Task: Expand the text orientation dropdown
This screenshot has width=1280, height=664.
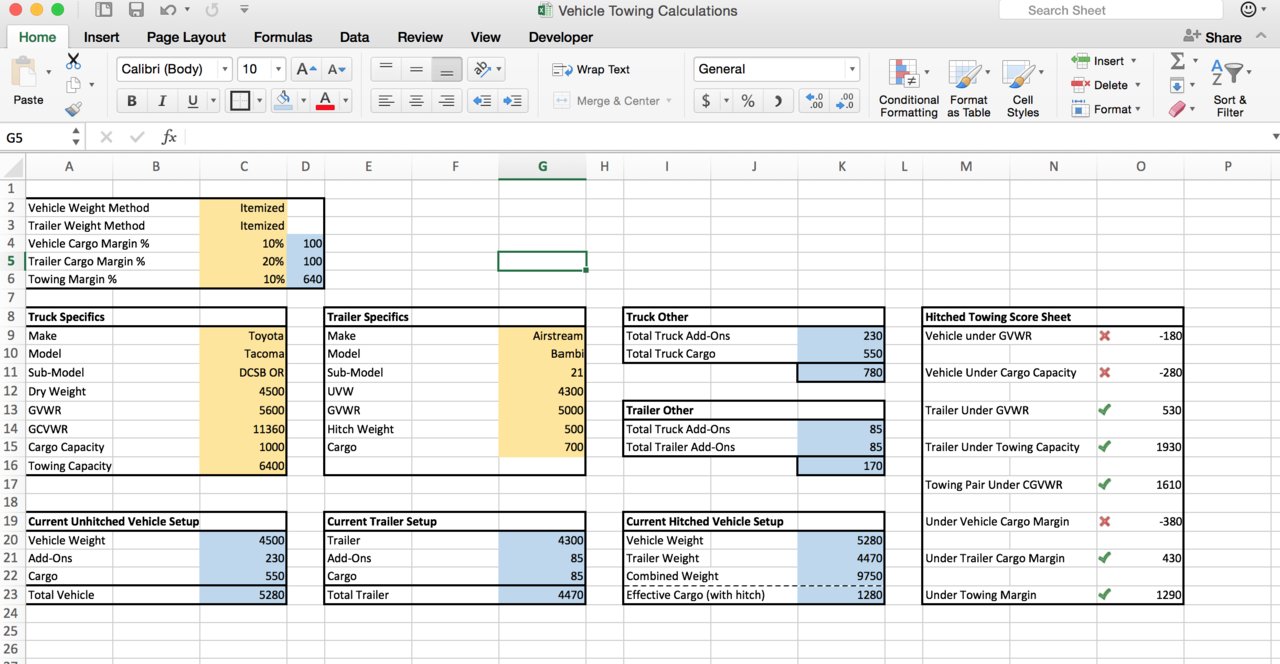Action: tap(499, 69)
